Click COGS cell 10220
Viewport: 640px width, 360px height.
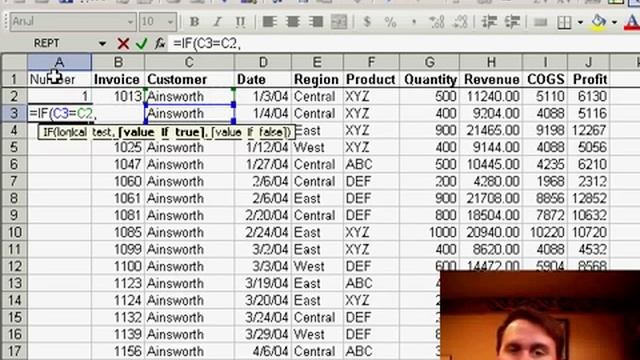[x=545, y=232]
